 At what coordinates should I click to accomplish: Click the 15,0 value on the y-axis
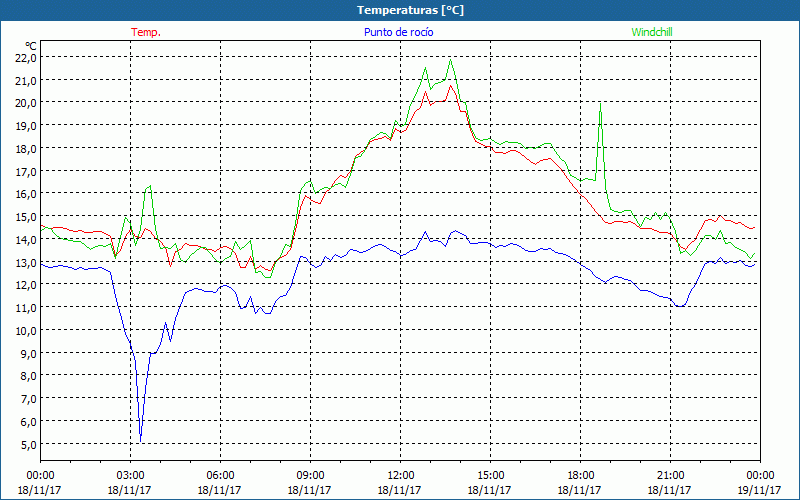click(x=26, y=217)
